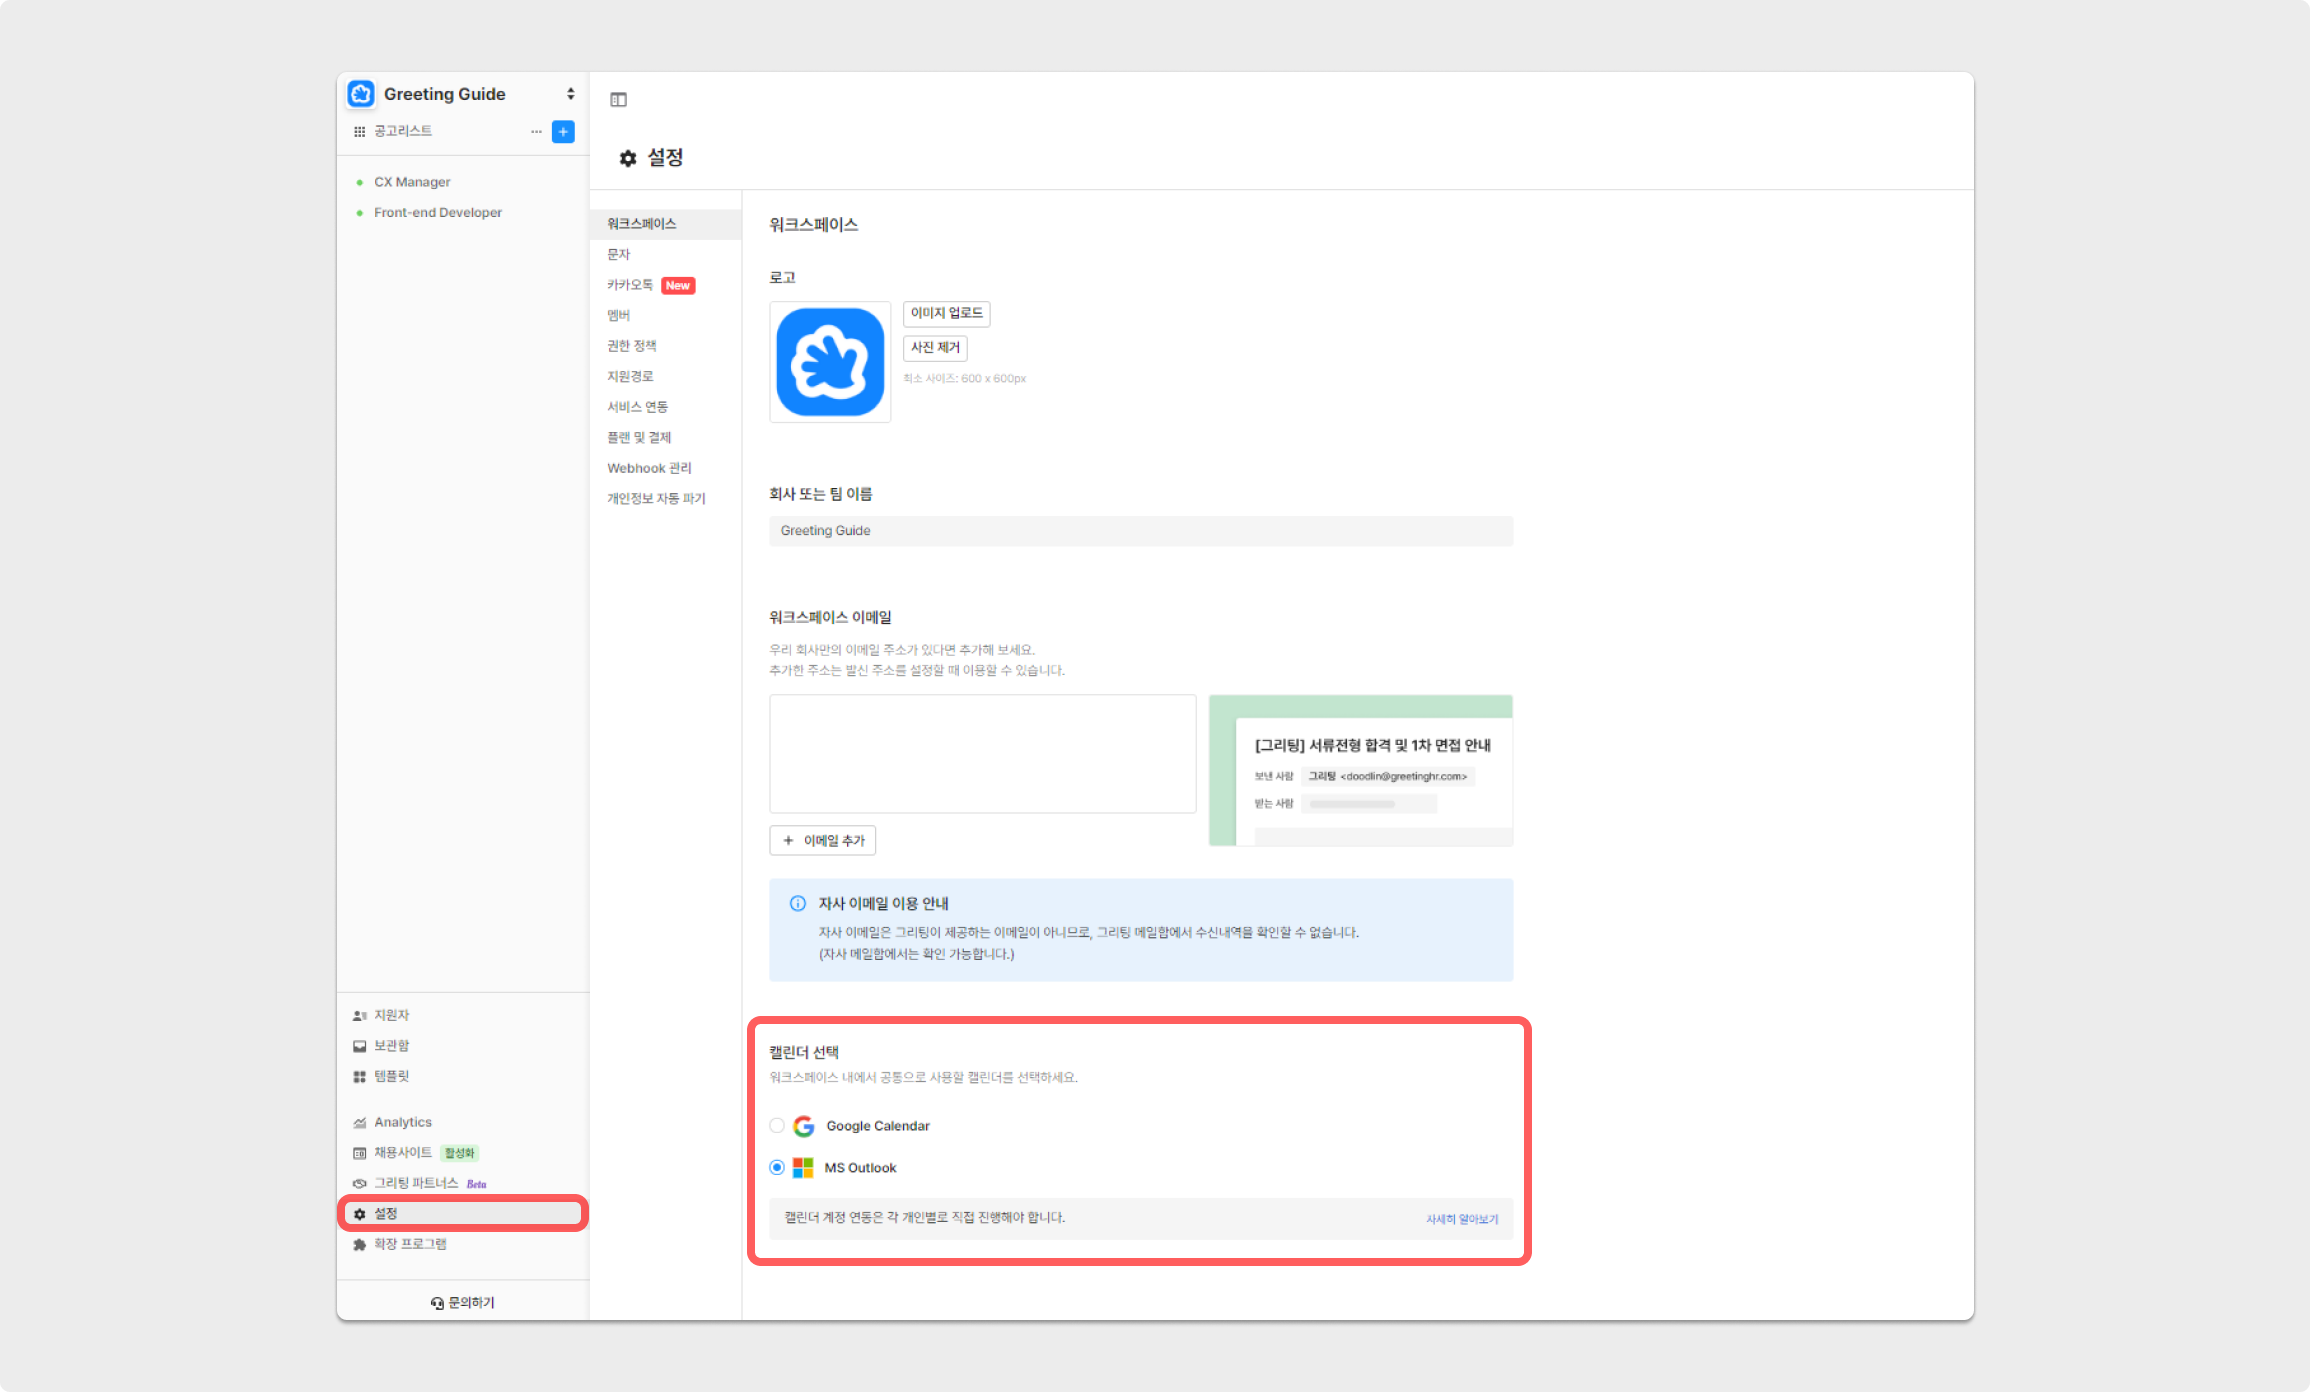
Task: Select the MS Outlook radio option
Action: point(777,1168)
